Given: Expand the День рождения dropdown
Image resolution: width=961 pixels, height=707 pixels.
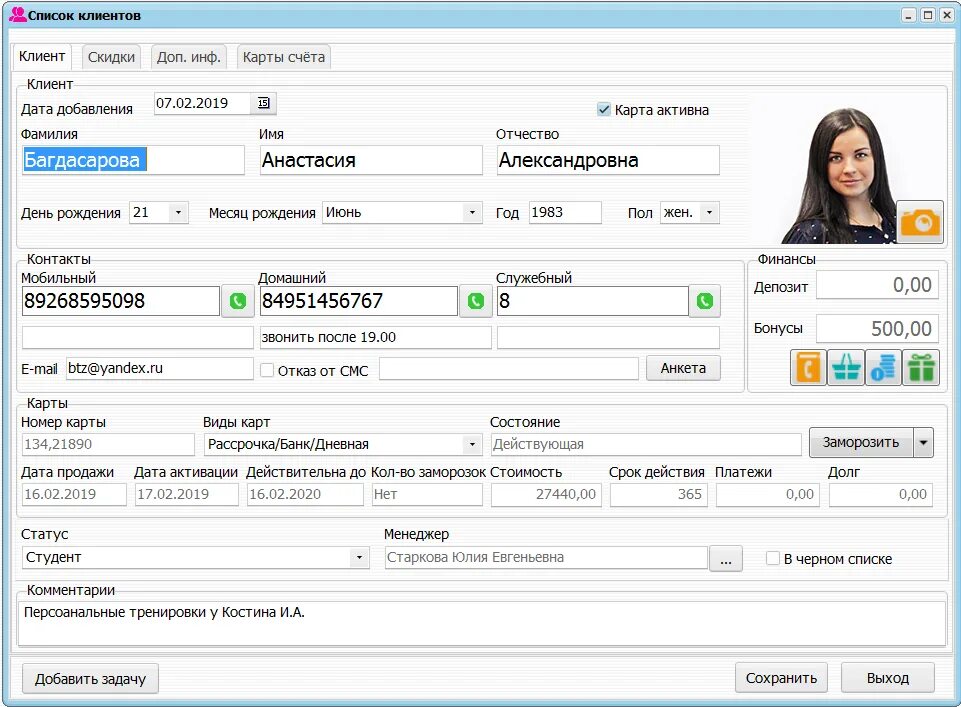Looking at the screenshot, I should (x=178, y=213).
